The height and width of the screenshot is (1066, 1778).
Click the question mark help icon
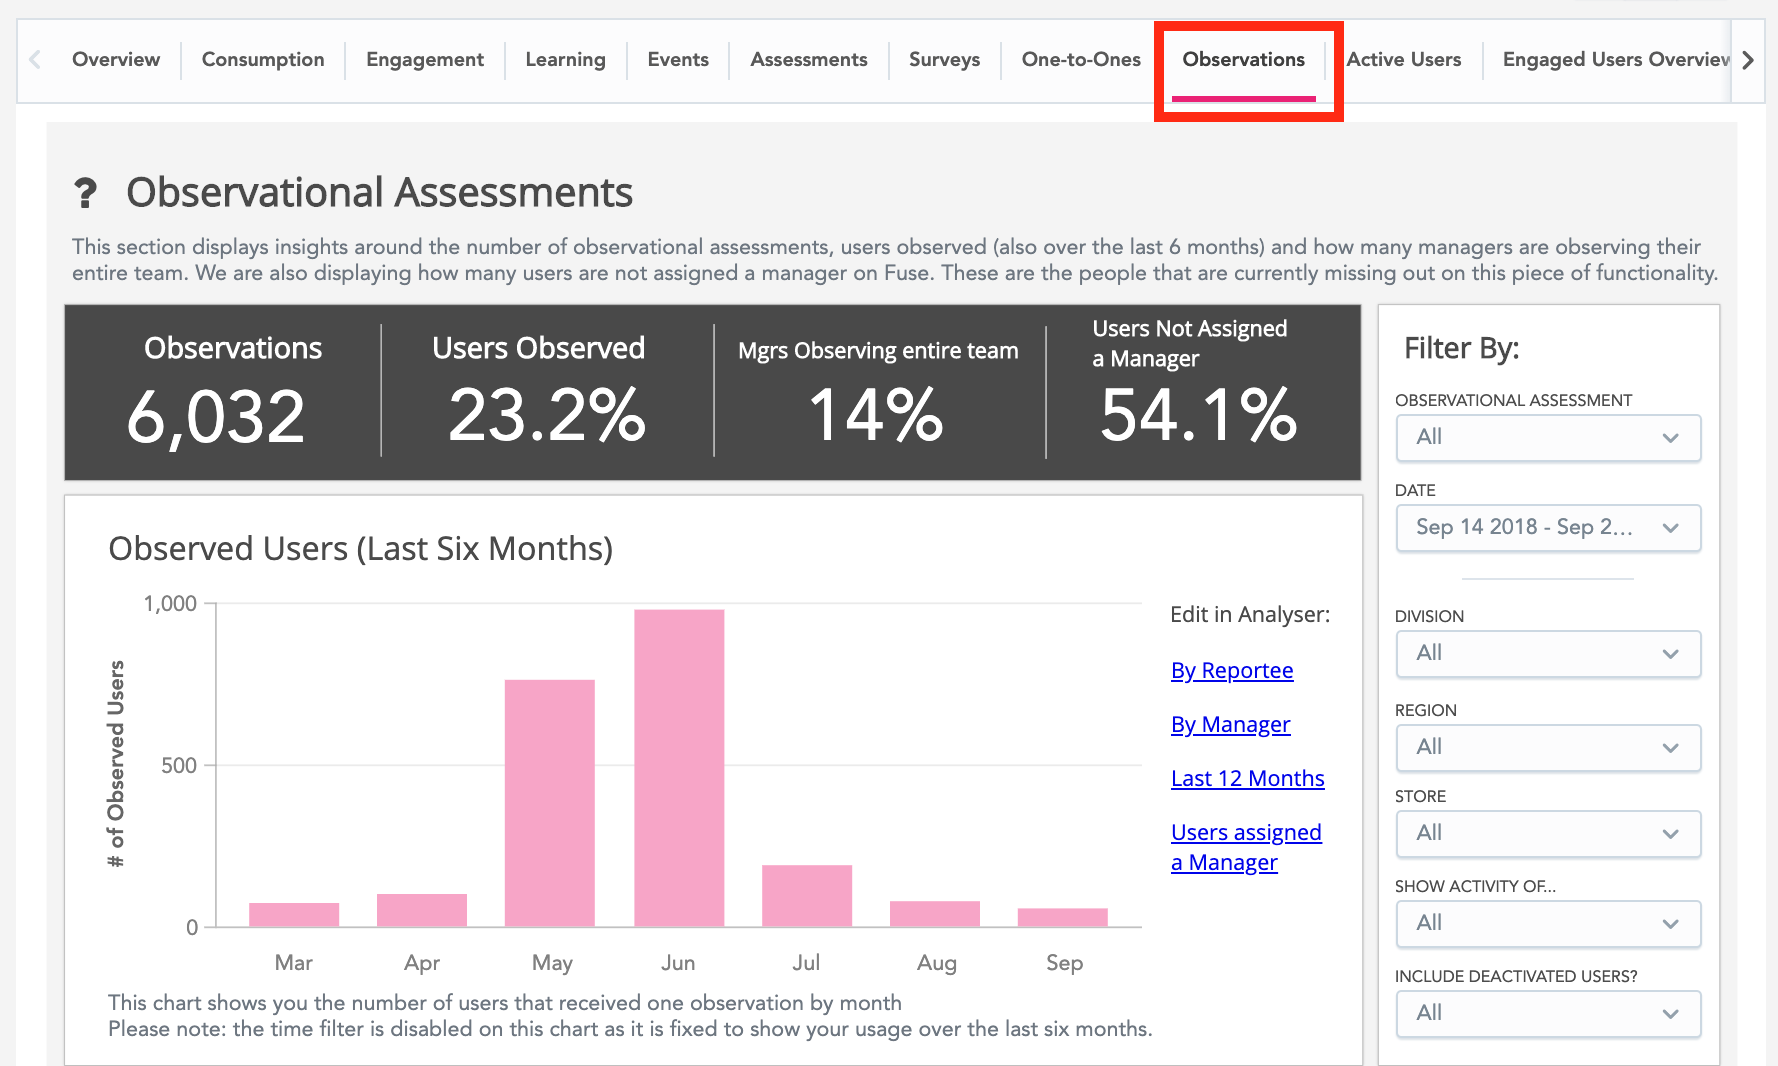pyautogui.click(x=86, y=193)
